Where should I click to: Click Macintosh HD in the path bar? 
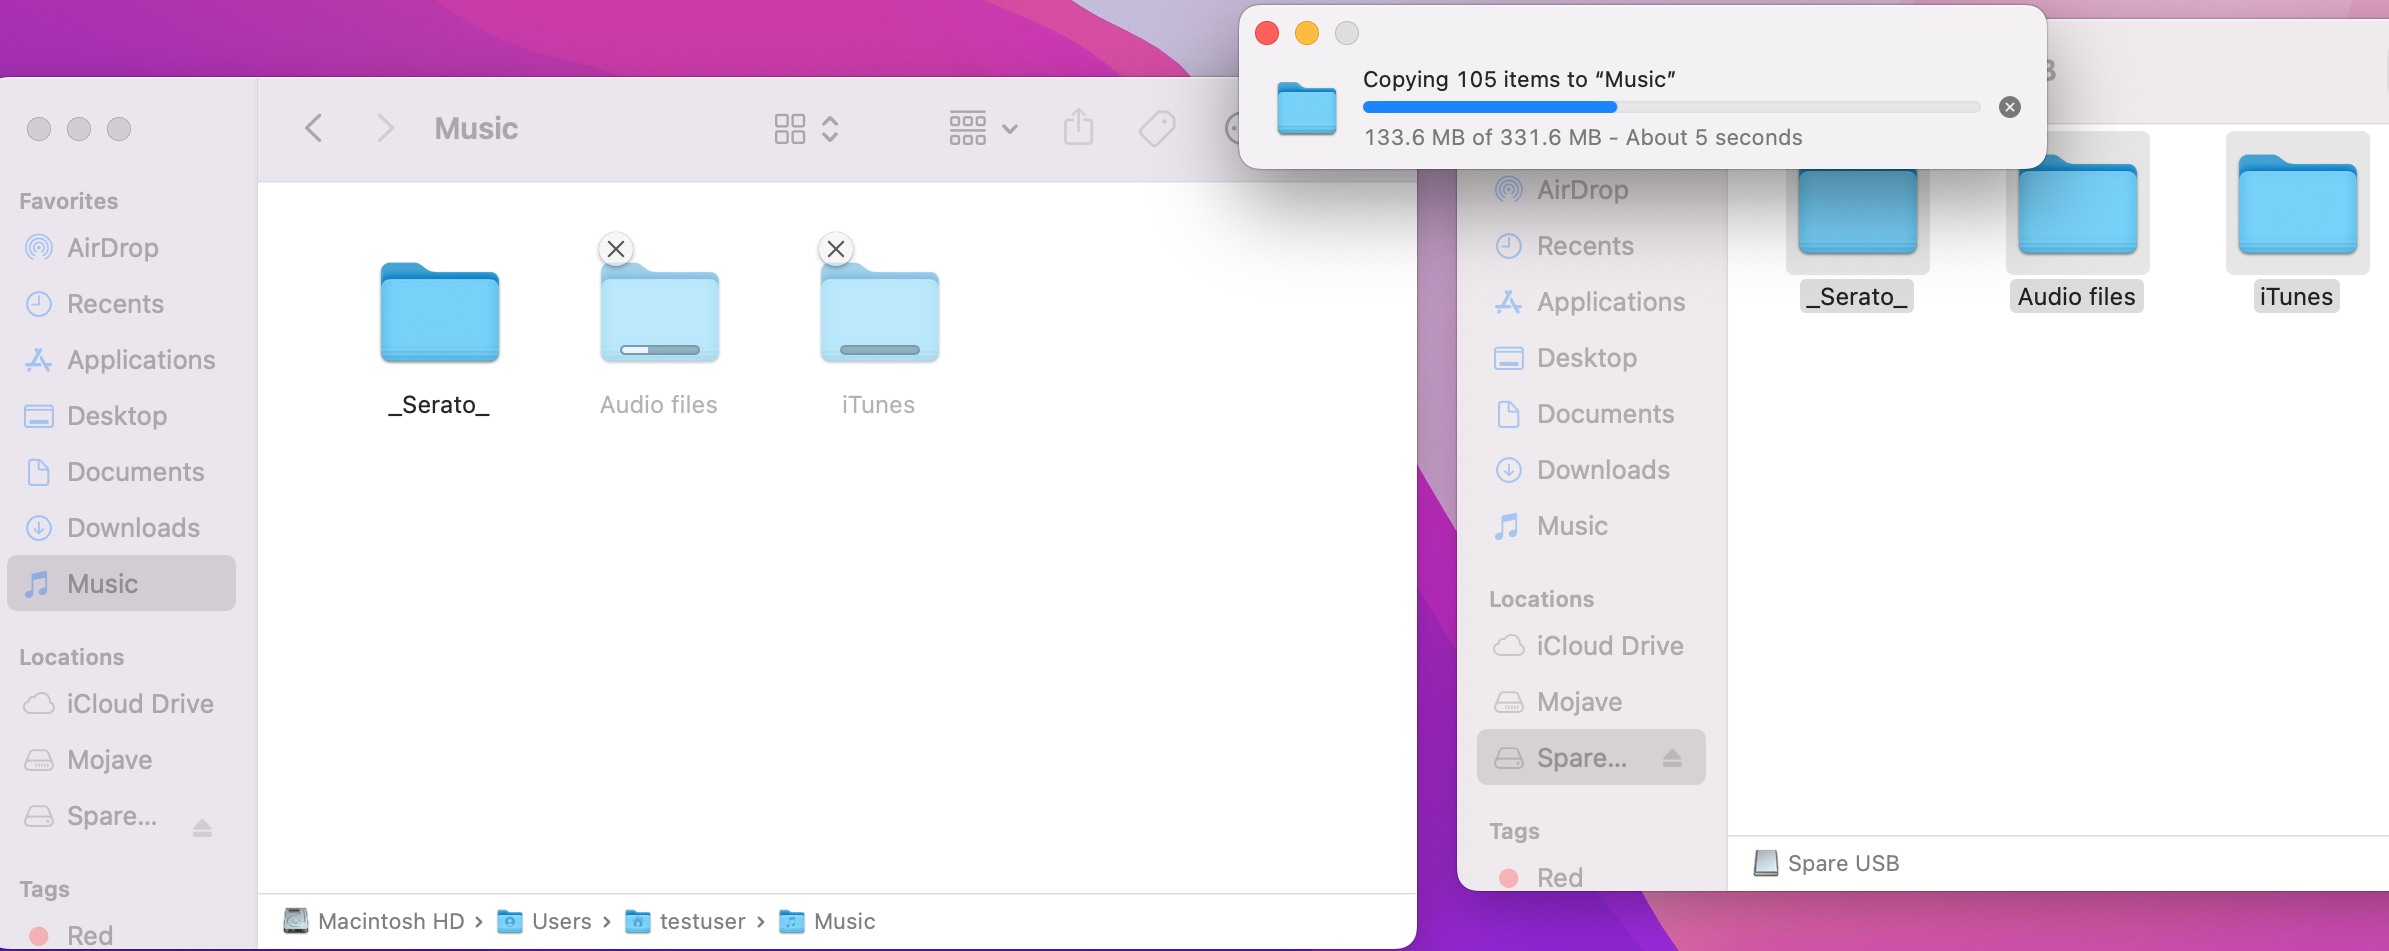pos(390,921)
